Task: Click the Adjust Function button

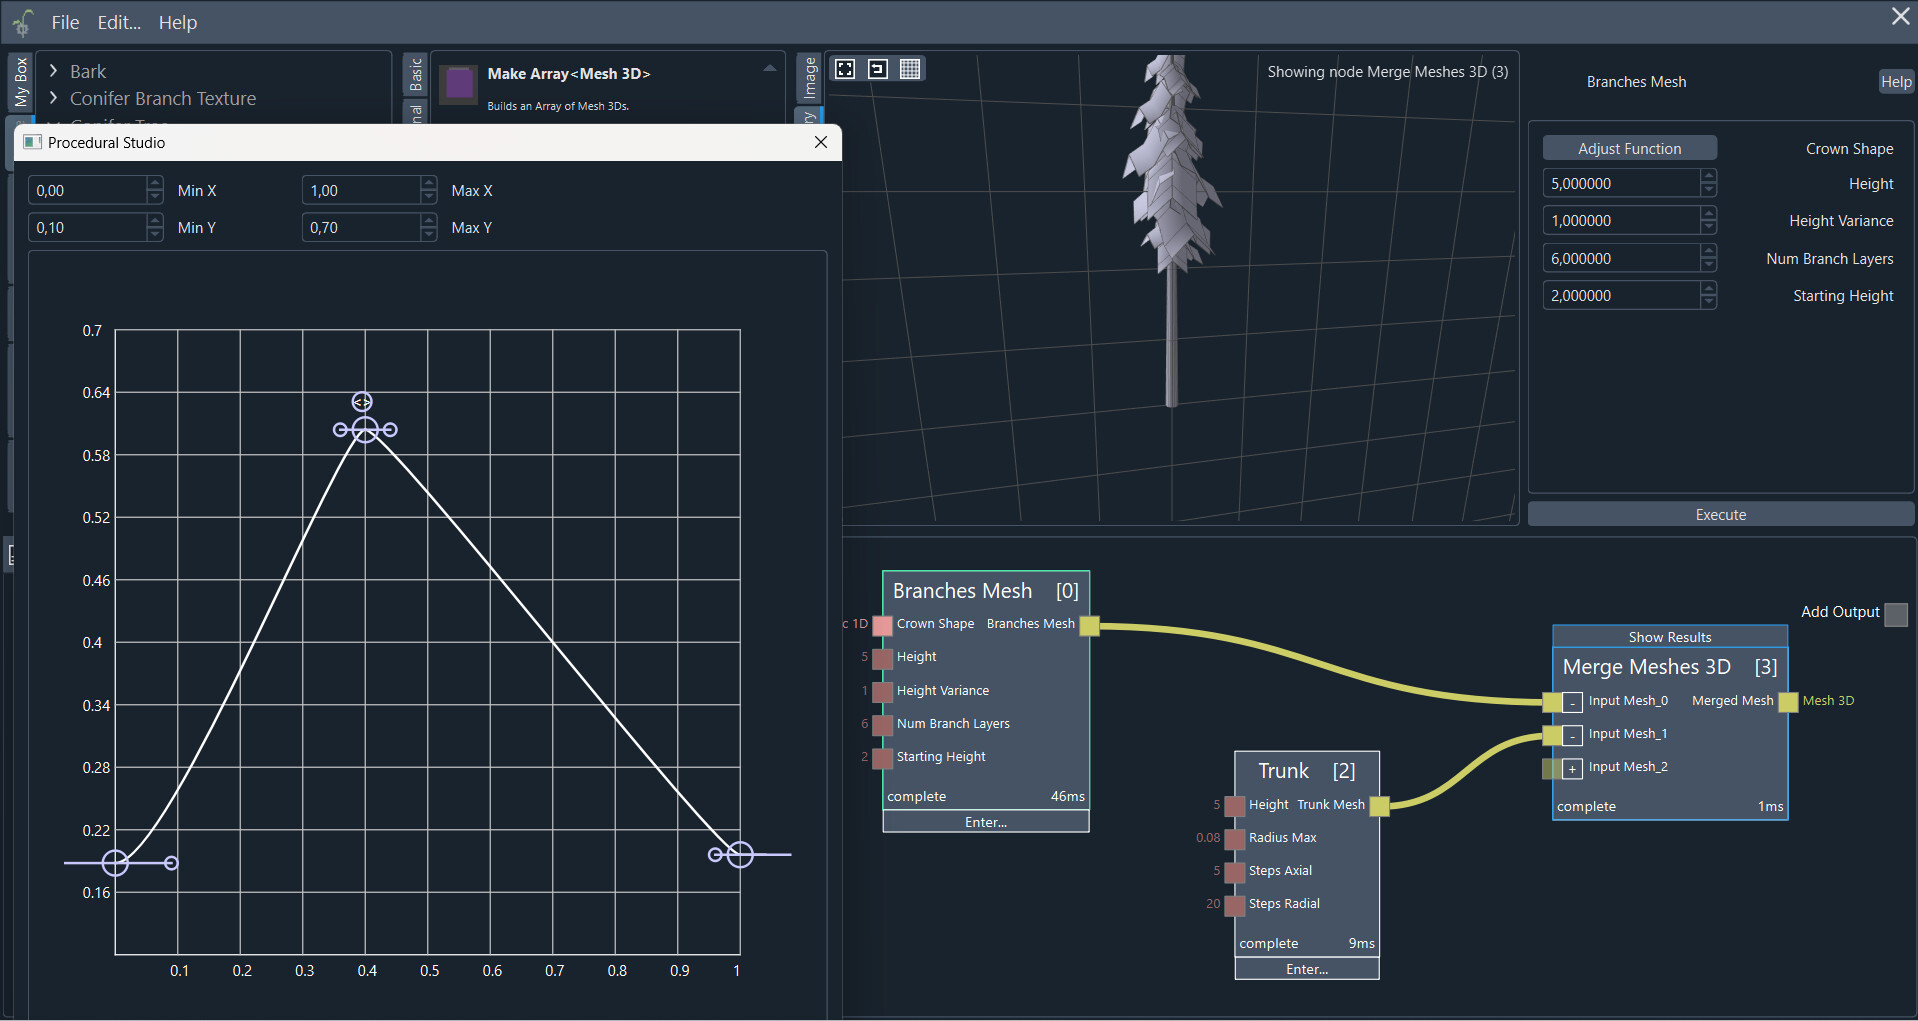Action: (1630, 148)
